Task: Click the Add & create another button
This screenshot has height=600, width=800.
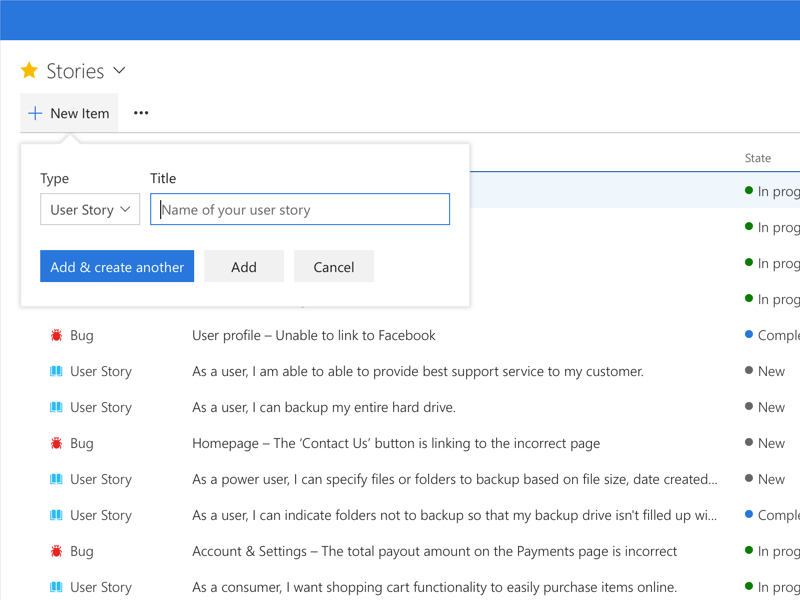Action: 117,267
